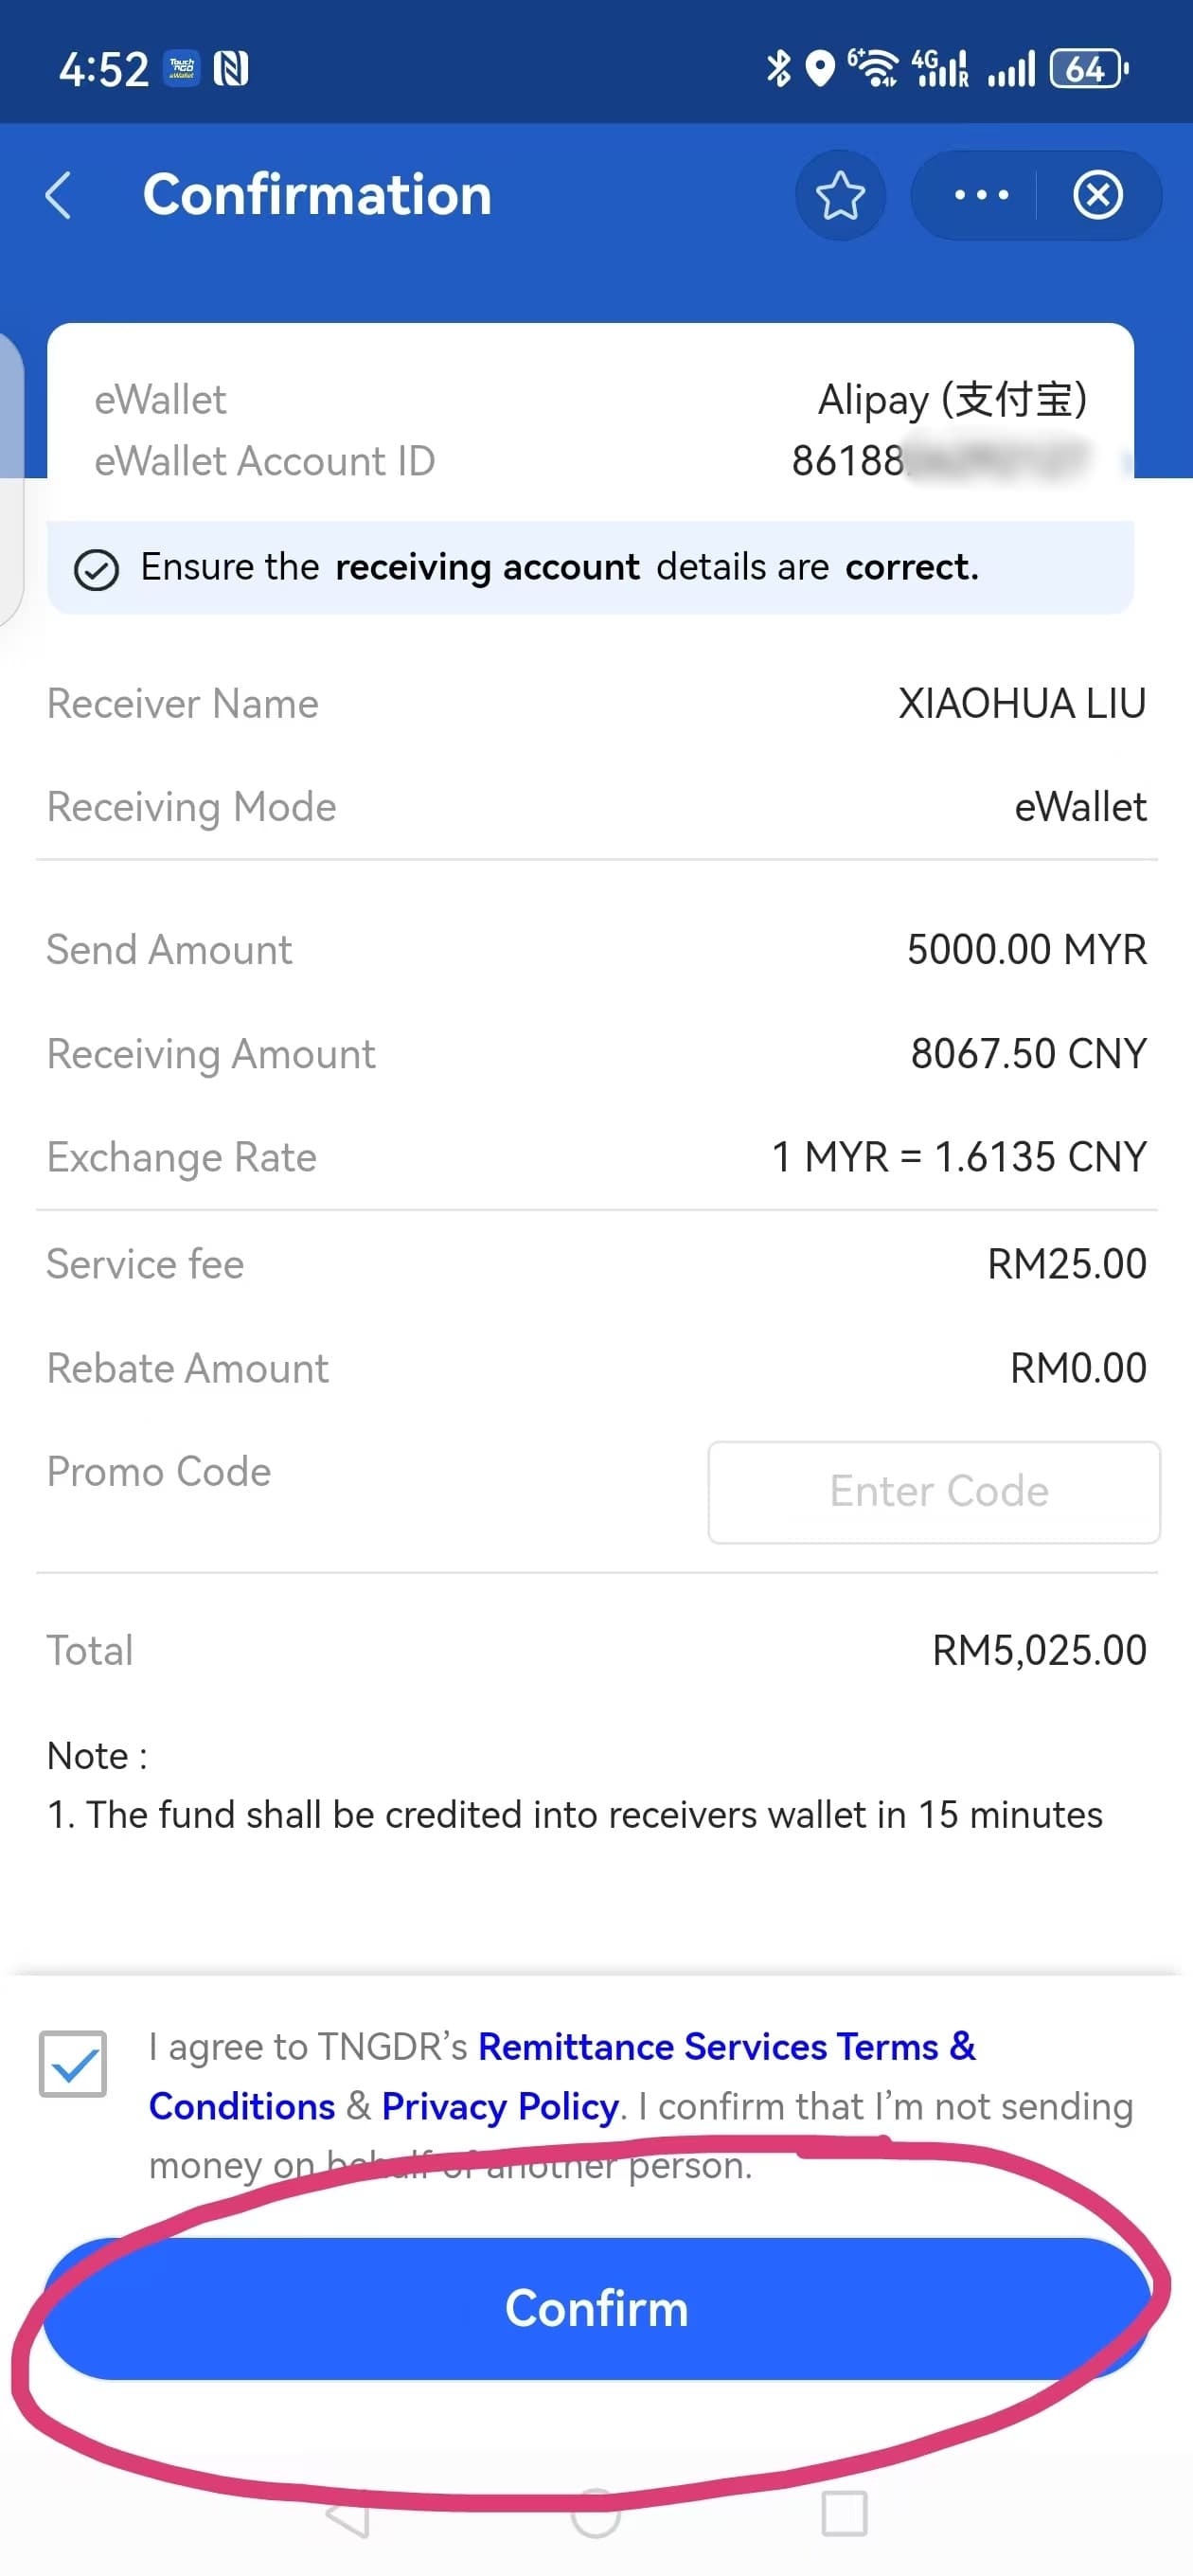Viewport: 1193px width, 2576px height.
Task: Open the Privacy Policy link
Action: [x=500, y=2106]
